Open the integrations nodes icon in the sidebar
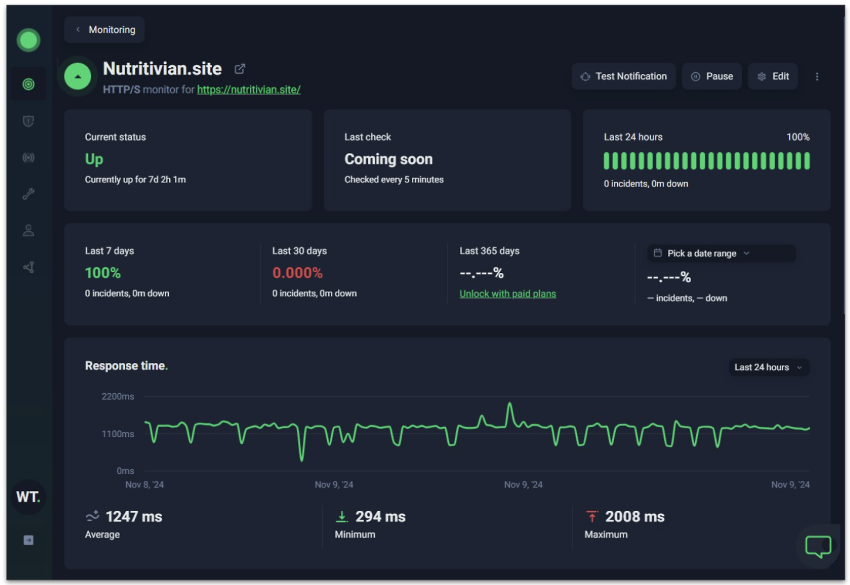This screenshot has height=585, width=850. click(x=28, y=267)
